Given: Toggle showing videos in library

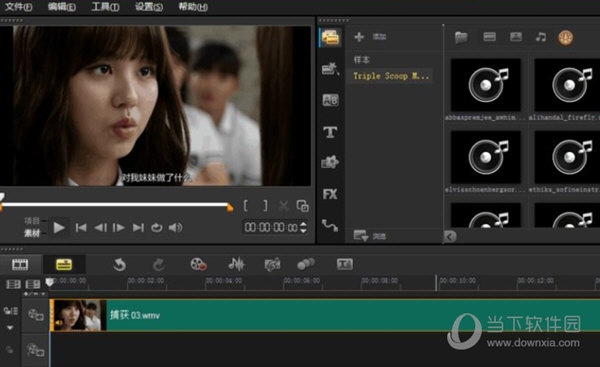Looking at the screenshot, I should point(489,37).
